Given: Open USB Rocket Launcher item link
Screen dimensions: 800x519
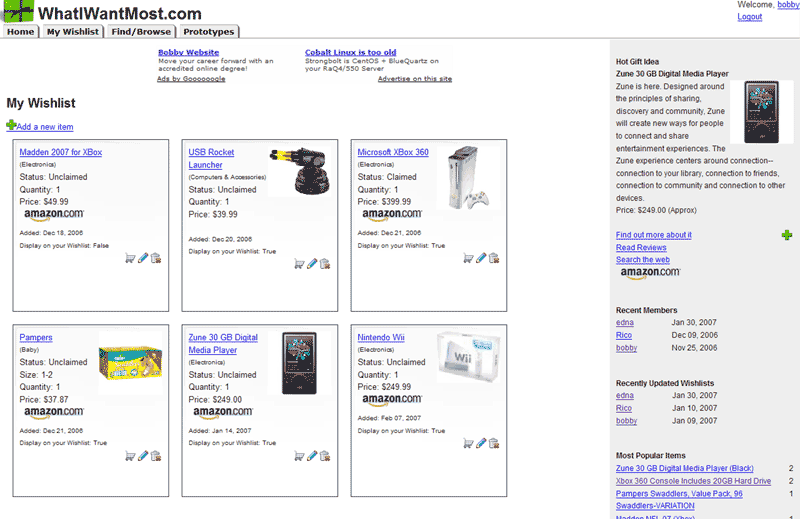Looking at the screenshot, I should coord(211,158).
